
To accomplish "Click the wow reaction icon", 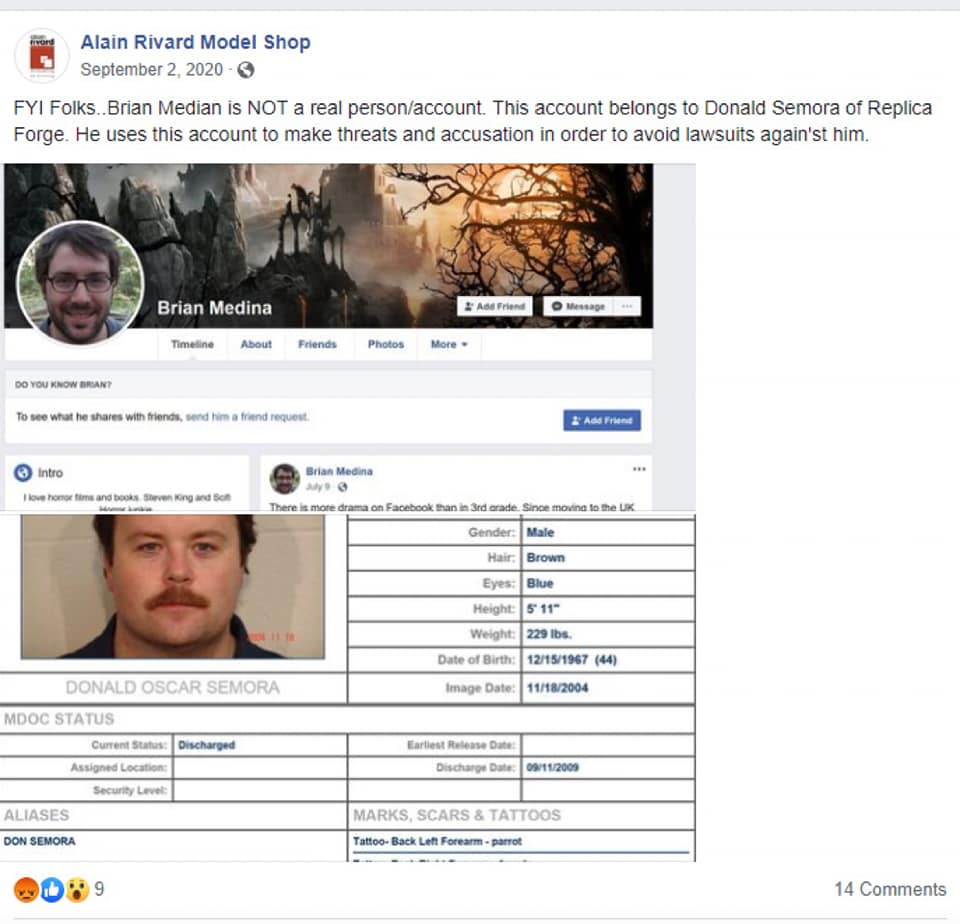I will tap(78, 890).
